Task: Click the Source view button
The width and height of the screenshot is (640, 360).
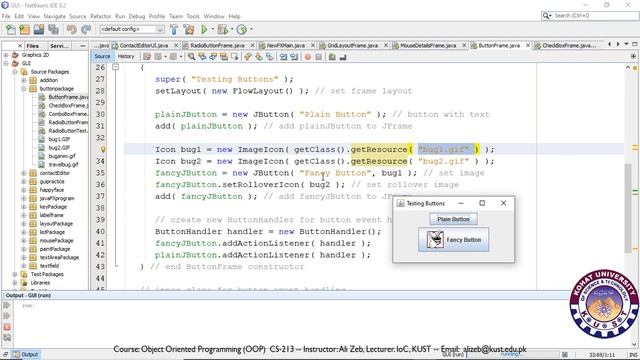Action: (102, 57)
